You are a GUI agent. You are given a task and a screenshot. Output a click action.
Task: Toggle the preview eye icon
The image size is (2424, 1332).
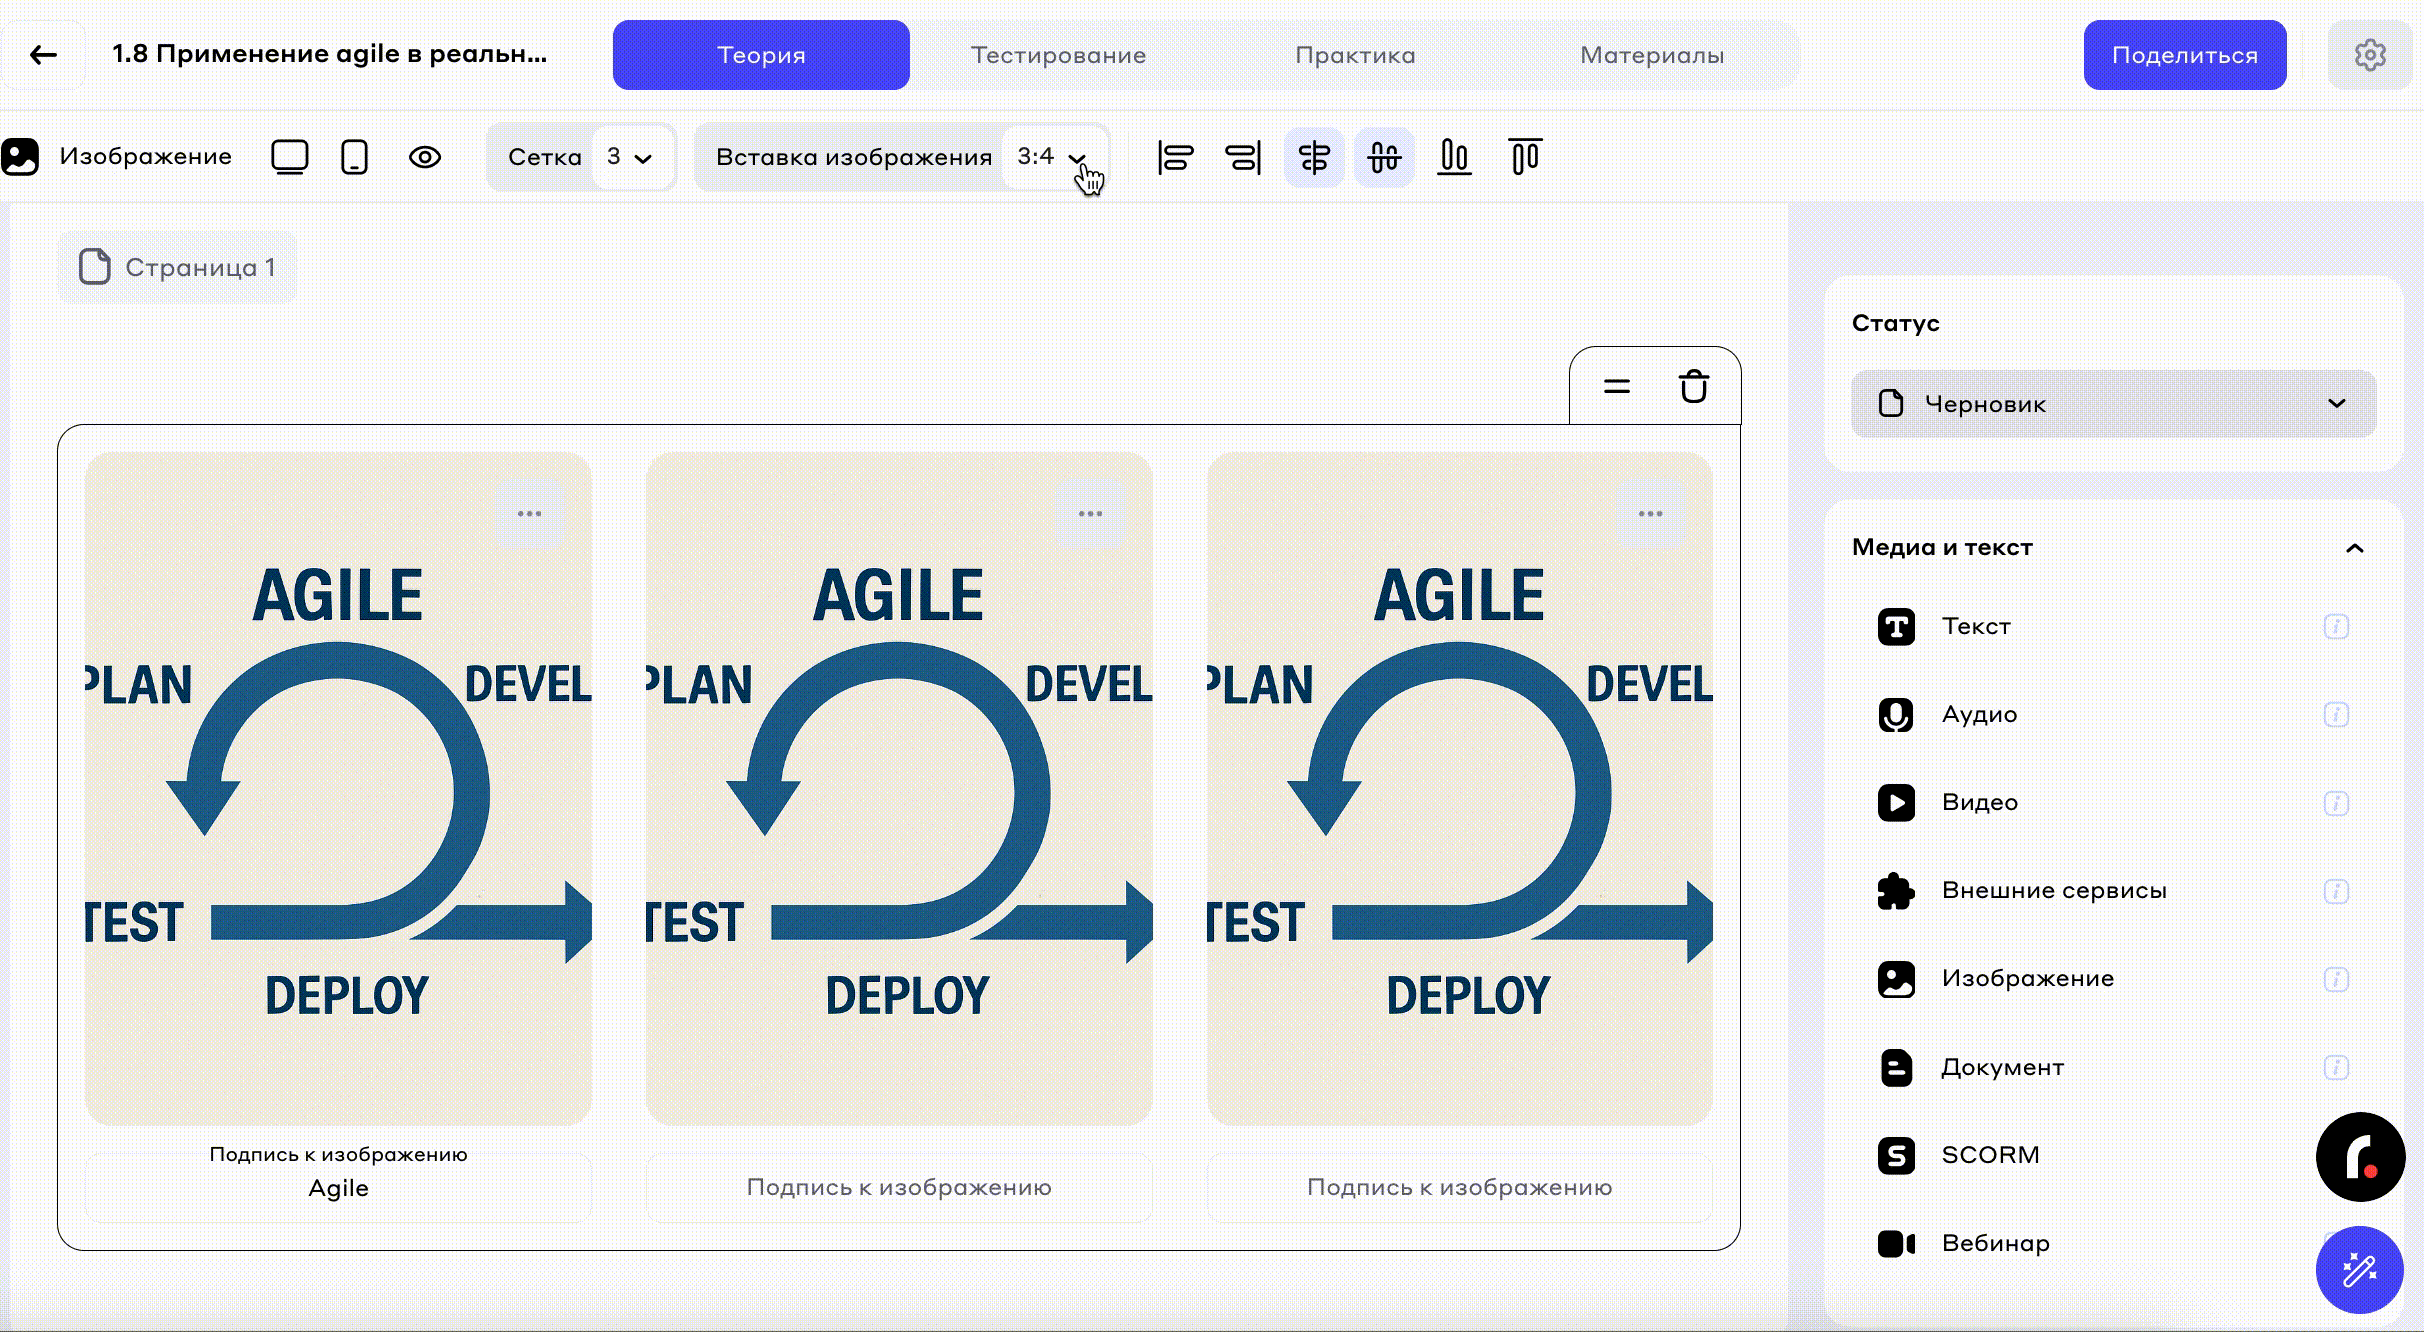pyautogui.click(x=425, y=157)
